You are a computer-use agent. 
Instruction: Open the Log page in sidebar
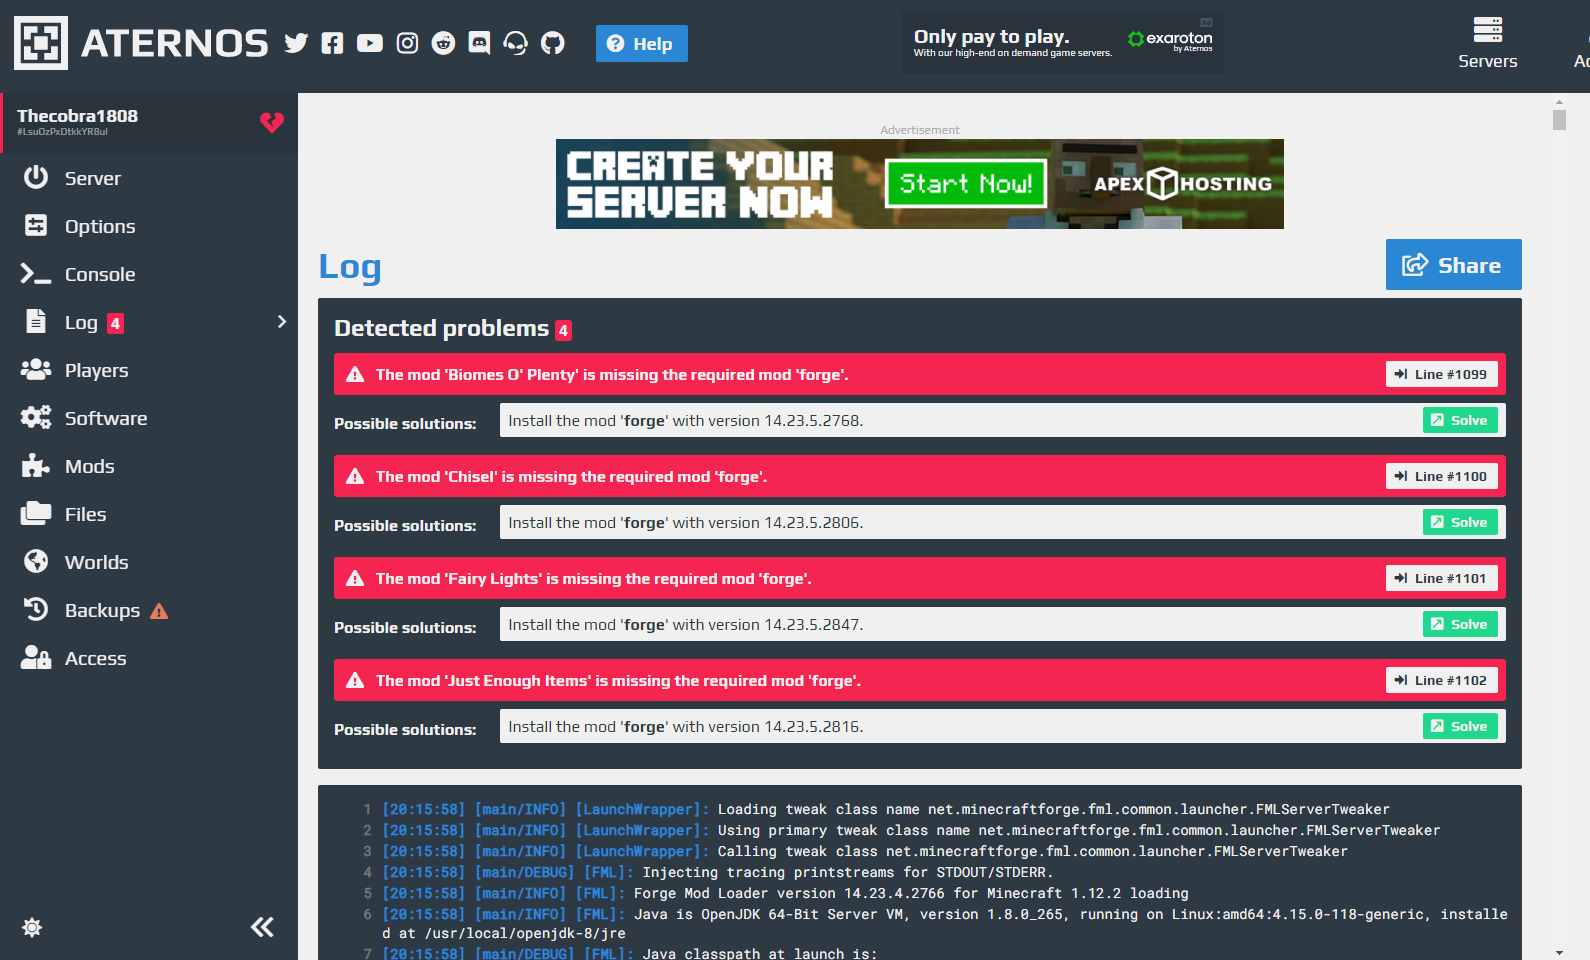click(81, 322)
